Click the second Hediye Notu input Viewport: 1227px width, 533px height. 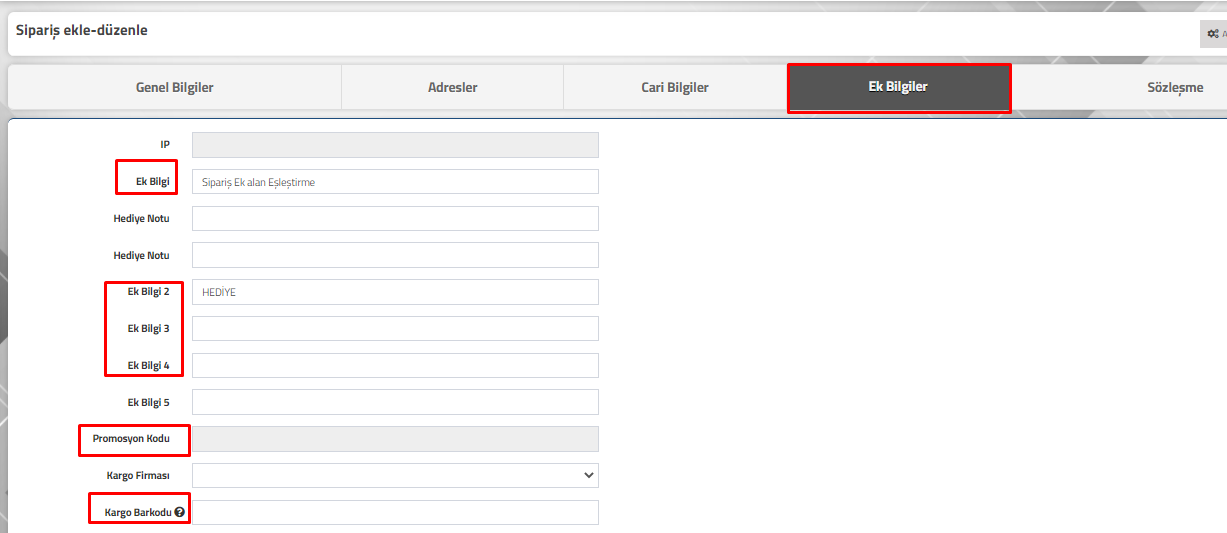tap(395, 255)
